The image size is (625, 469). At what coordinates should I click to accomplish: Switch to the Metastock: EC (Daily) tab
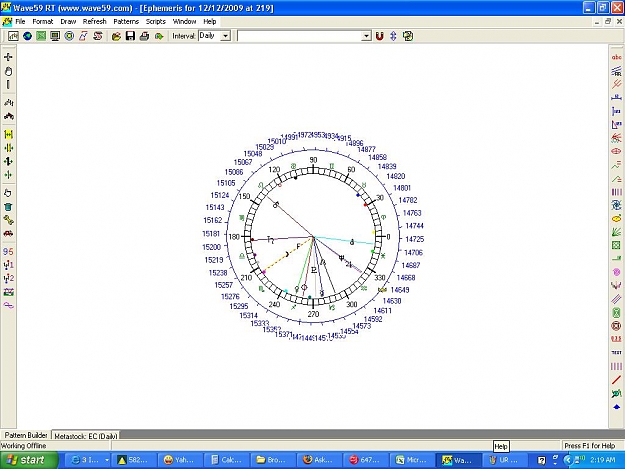86,436
